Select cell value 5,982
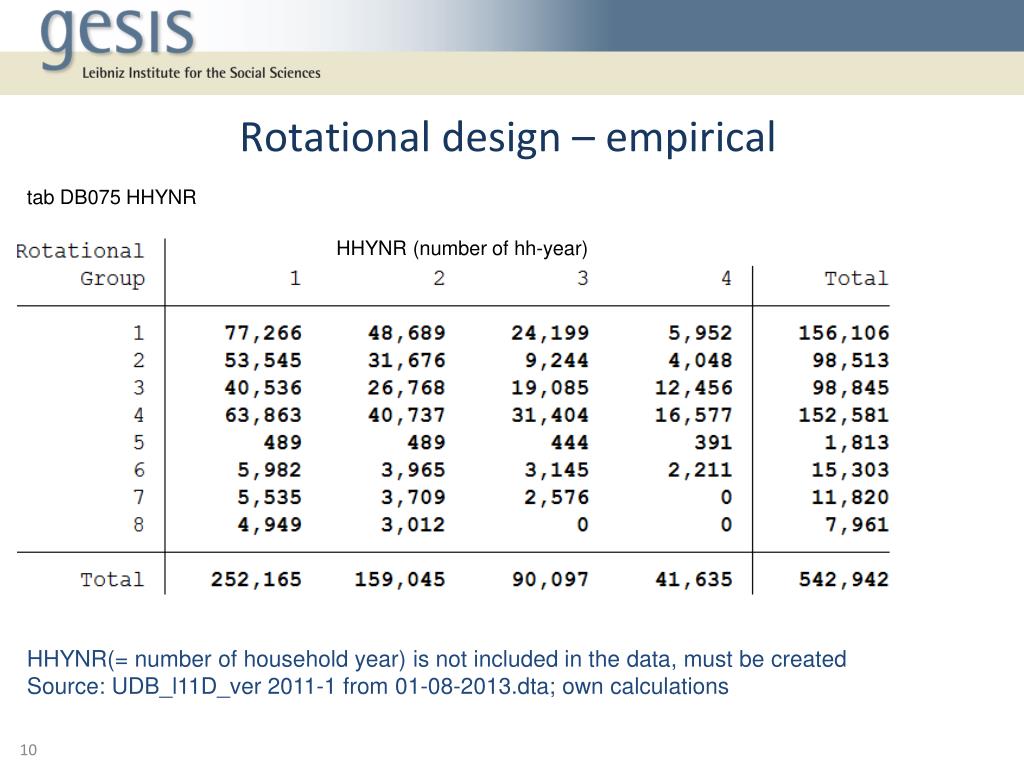Viewport: 1024px width, 768px height. tap(270, 470)
